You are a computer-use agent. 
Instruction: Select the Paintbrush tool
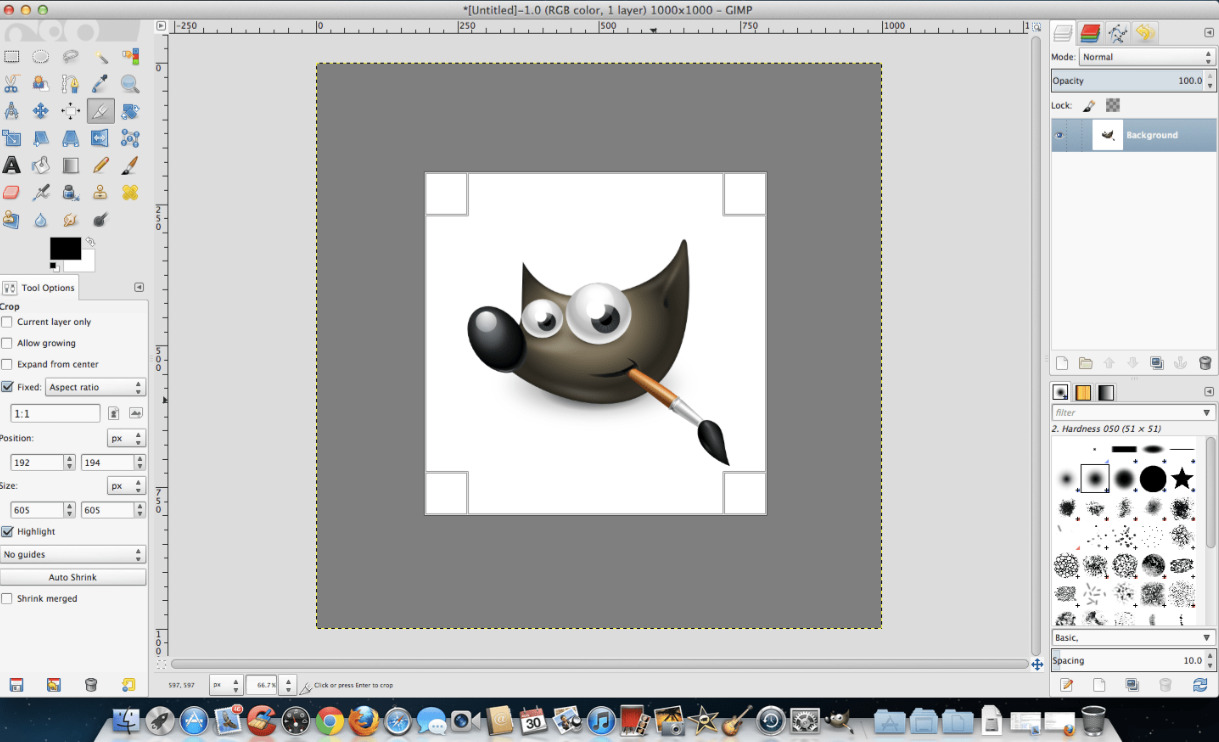[x=130, y=165]
